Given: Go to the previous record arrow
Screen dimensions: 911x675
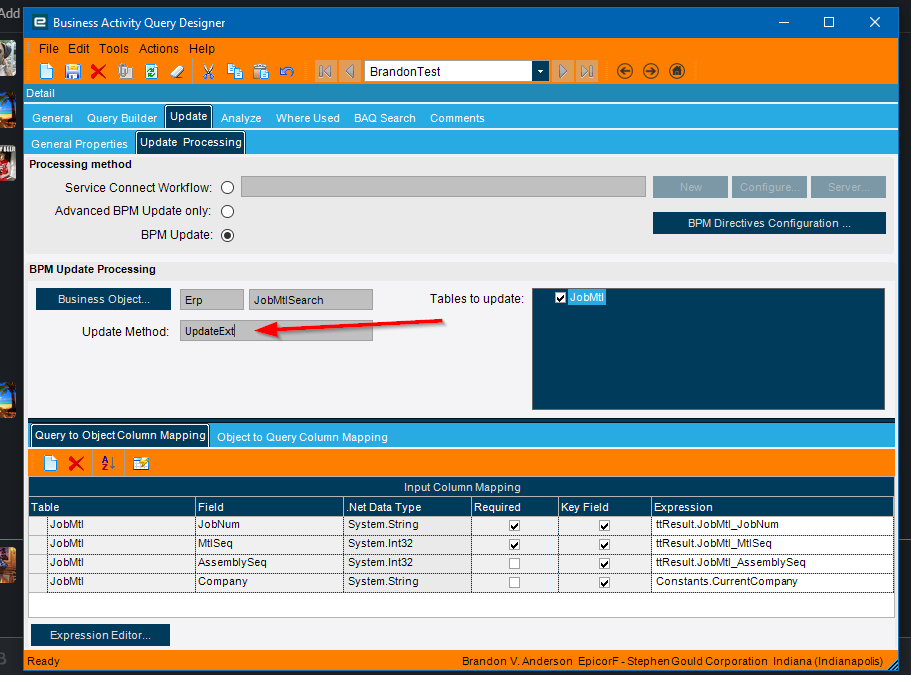Looking at the screenshot, I should (350, 71).
